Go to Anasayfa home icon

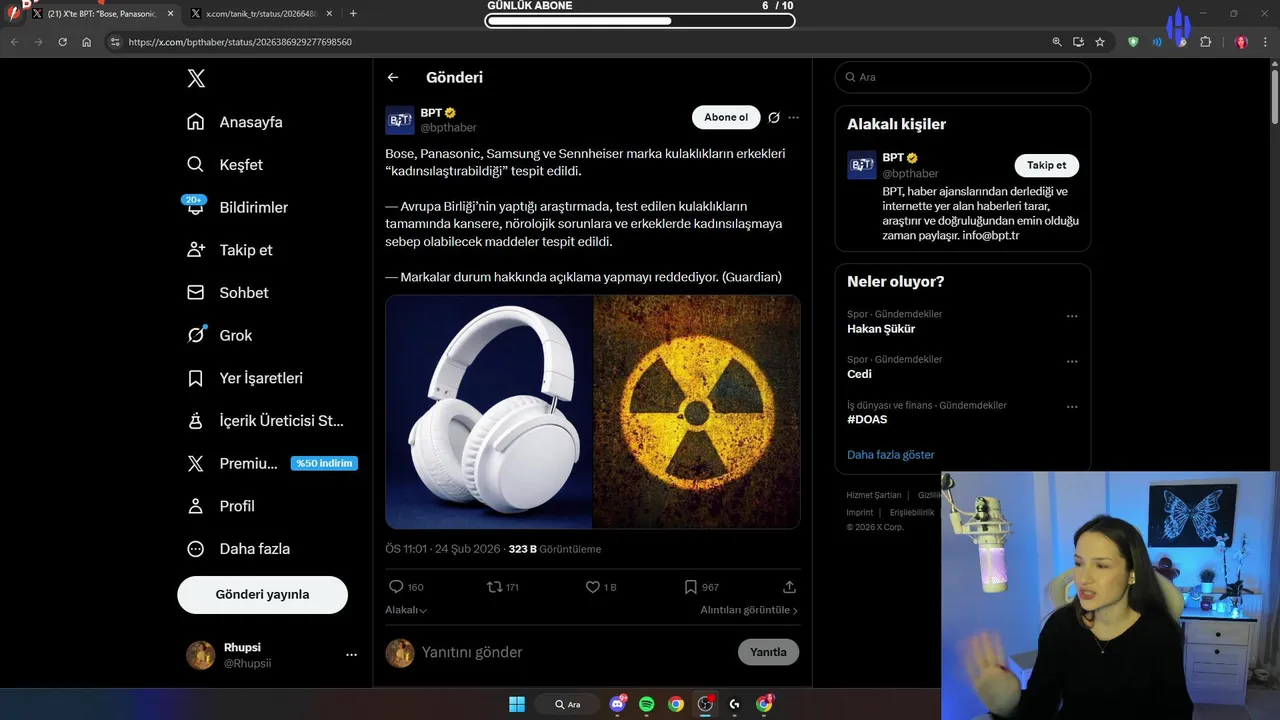coord(196,122)
